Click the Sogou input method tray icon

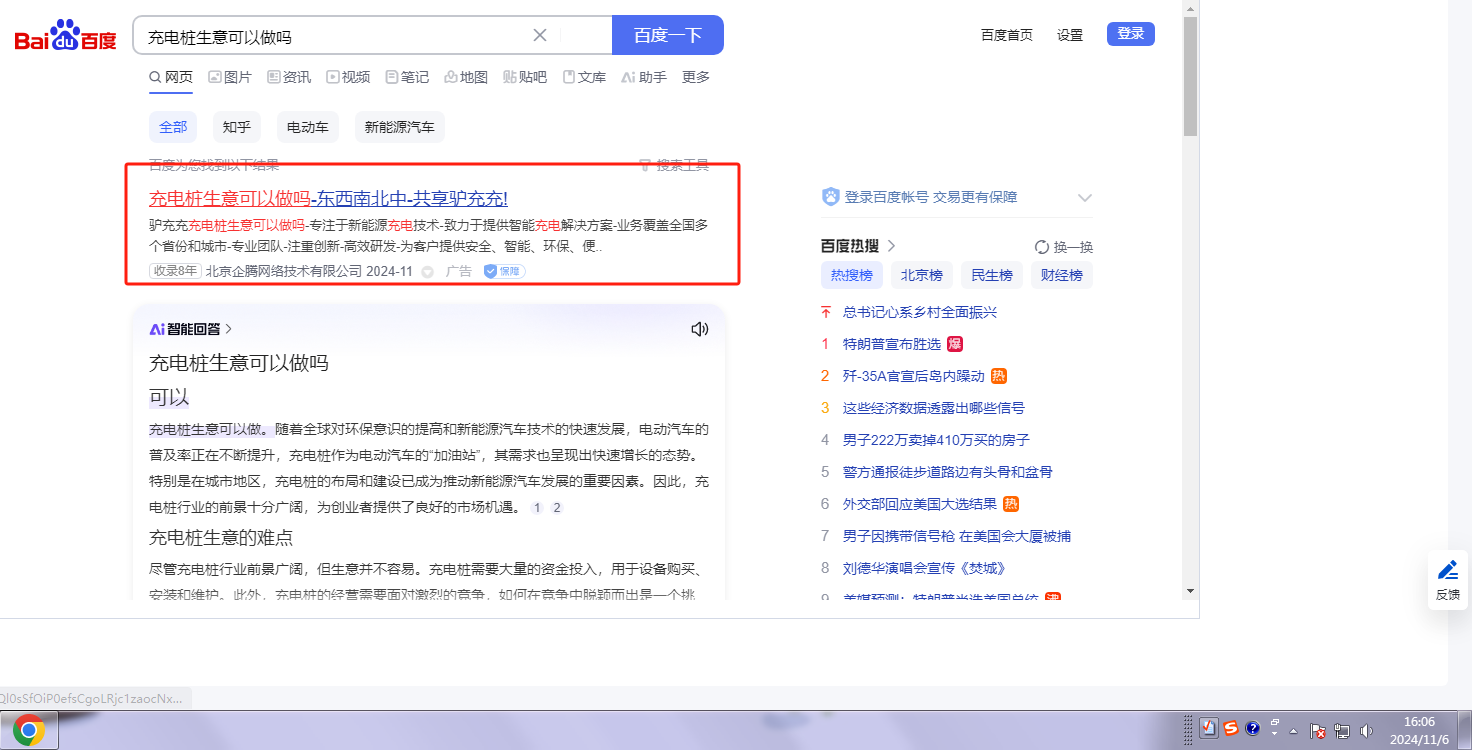(1231, 729)
